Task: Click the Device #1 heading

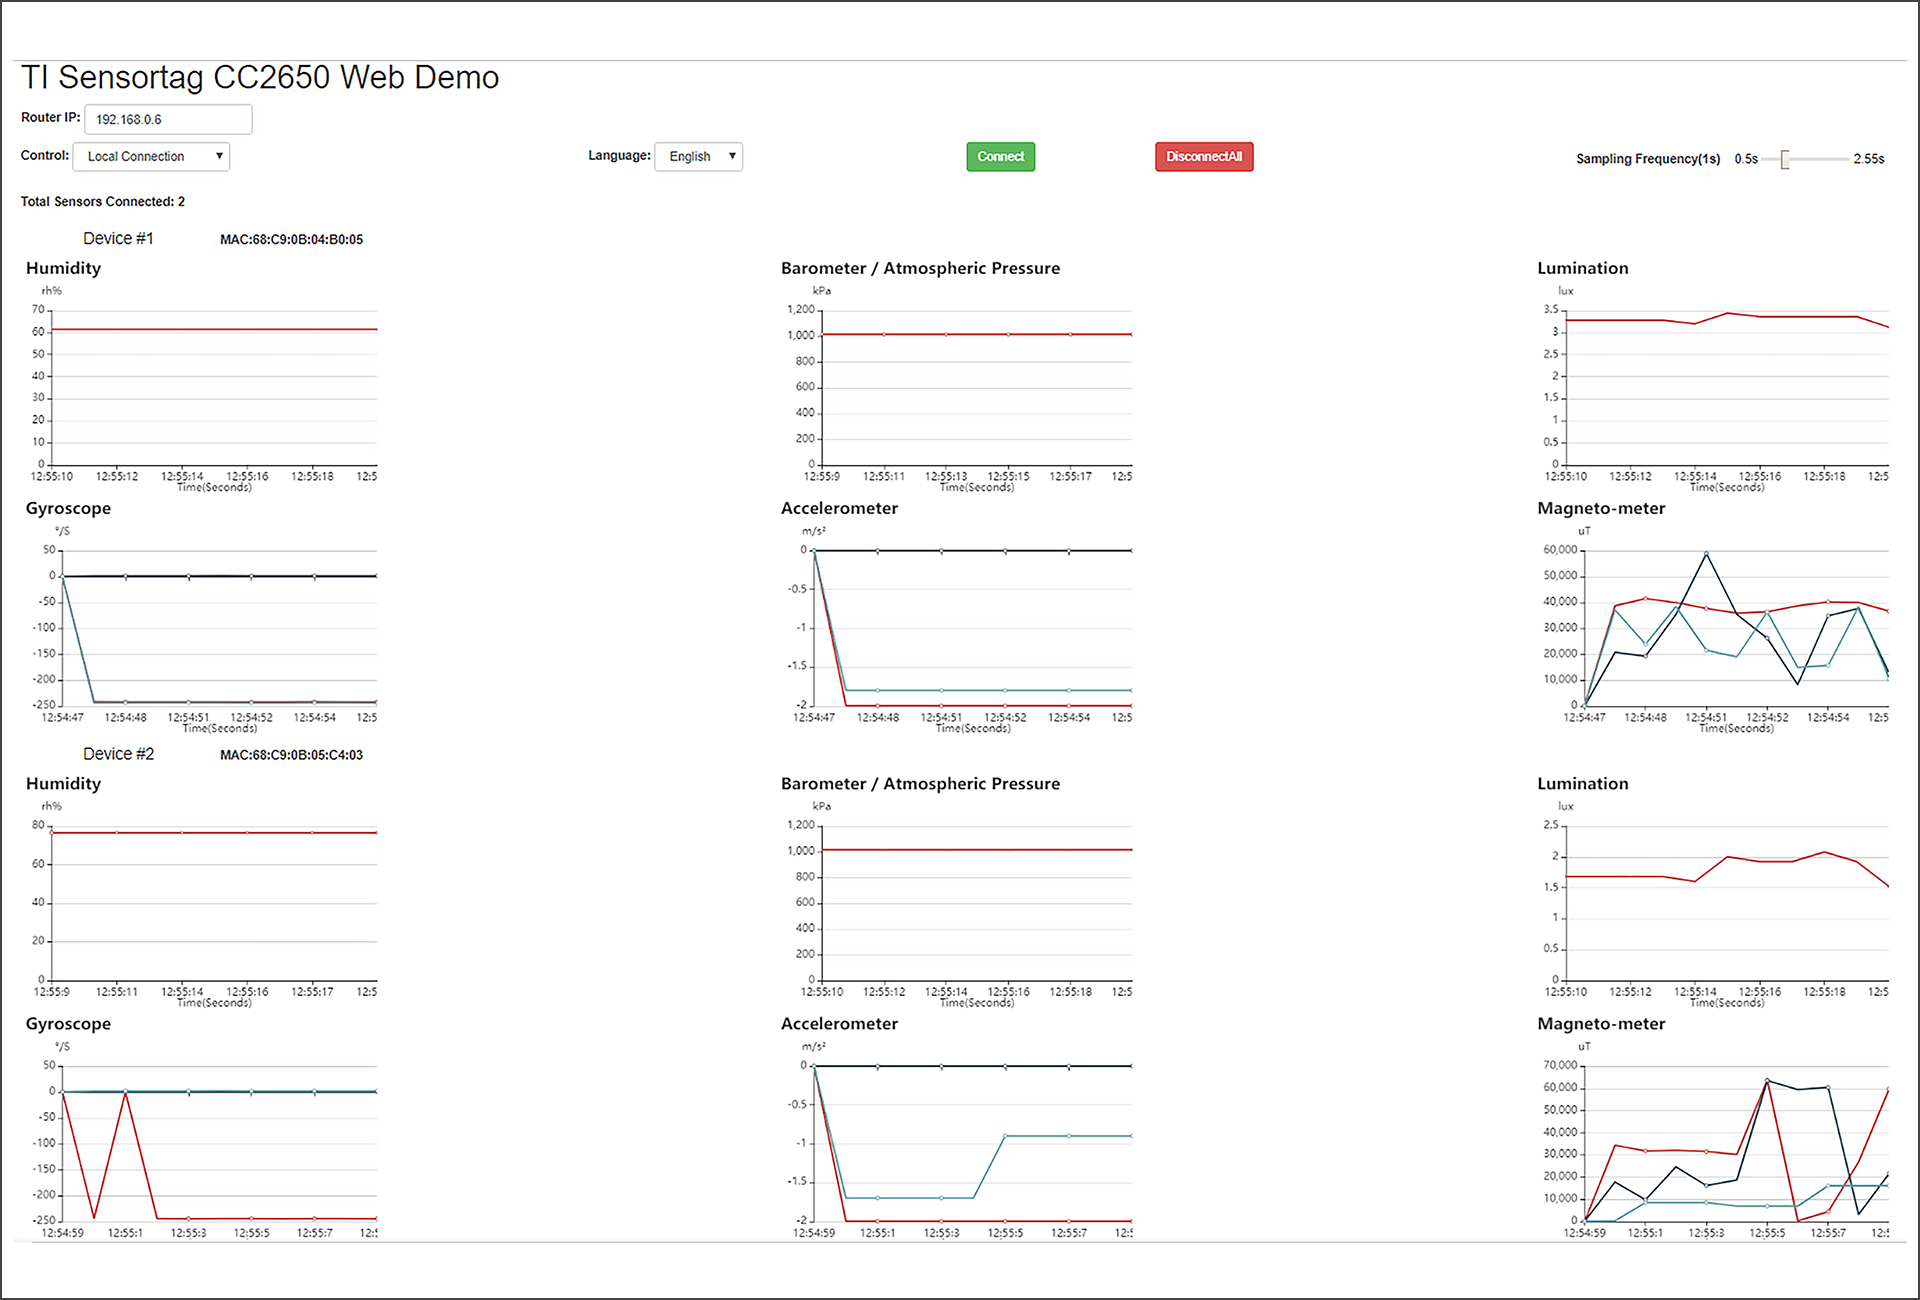Action: [x=118, y=238]
